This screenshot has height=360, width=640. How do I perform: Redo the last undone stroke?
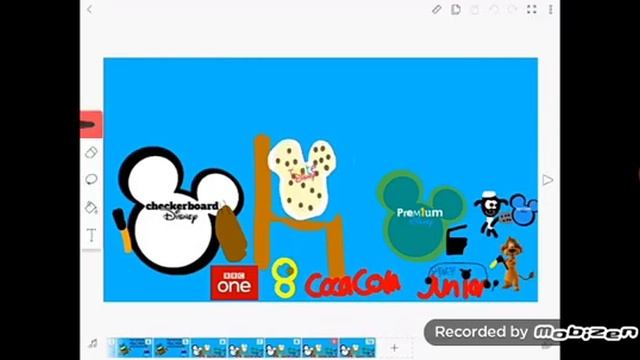click(x=512, y=9)
